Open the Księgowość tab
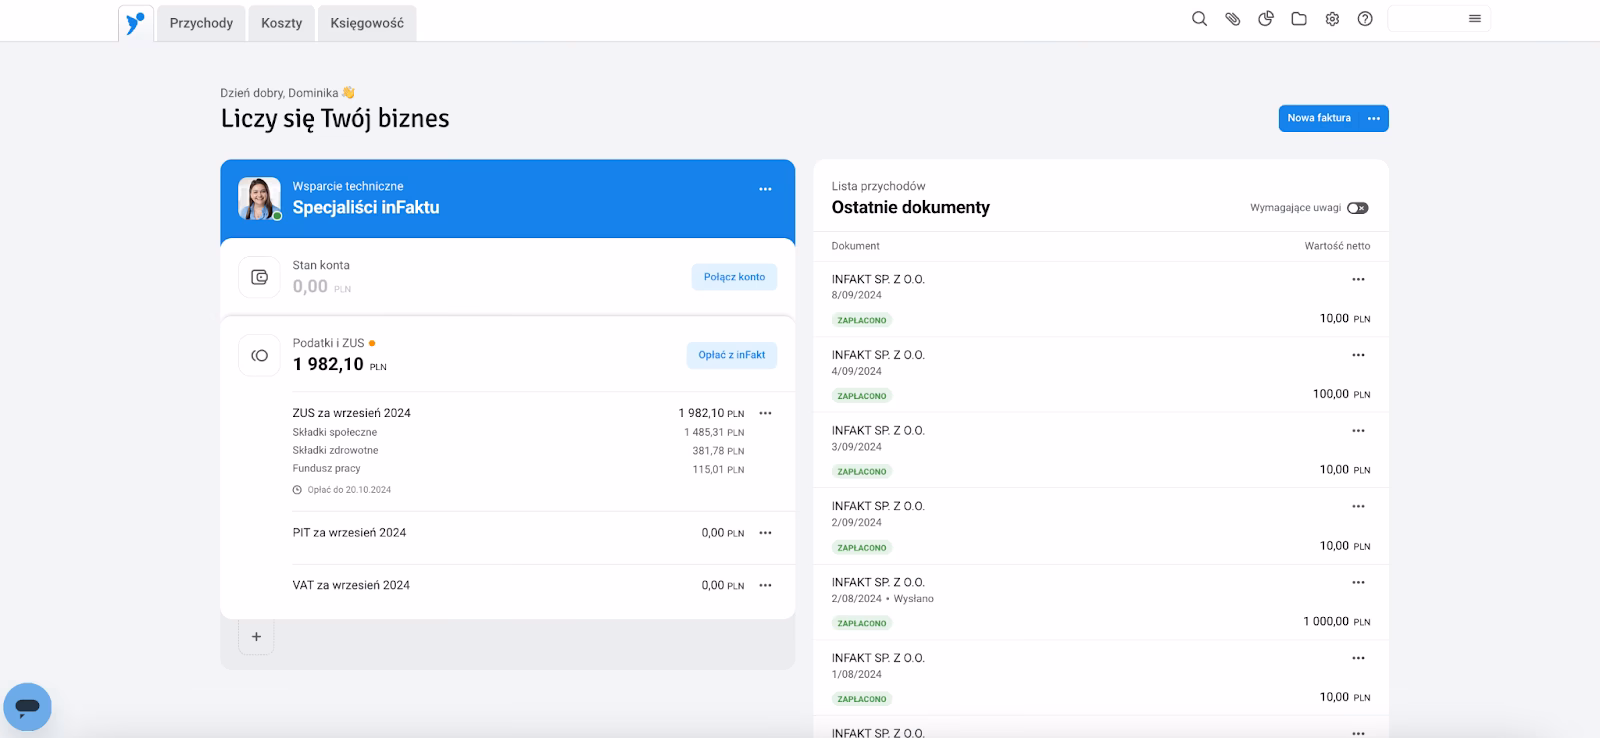Screen dimensions: 1600x738 (367, 23)
